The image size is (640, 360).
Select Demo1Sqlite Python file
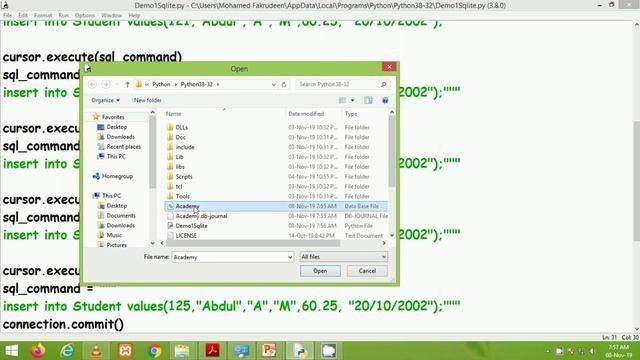[191, 226]
